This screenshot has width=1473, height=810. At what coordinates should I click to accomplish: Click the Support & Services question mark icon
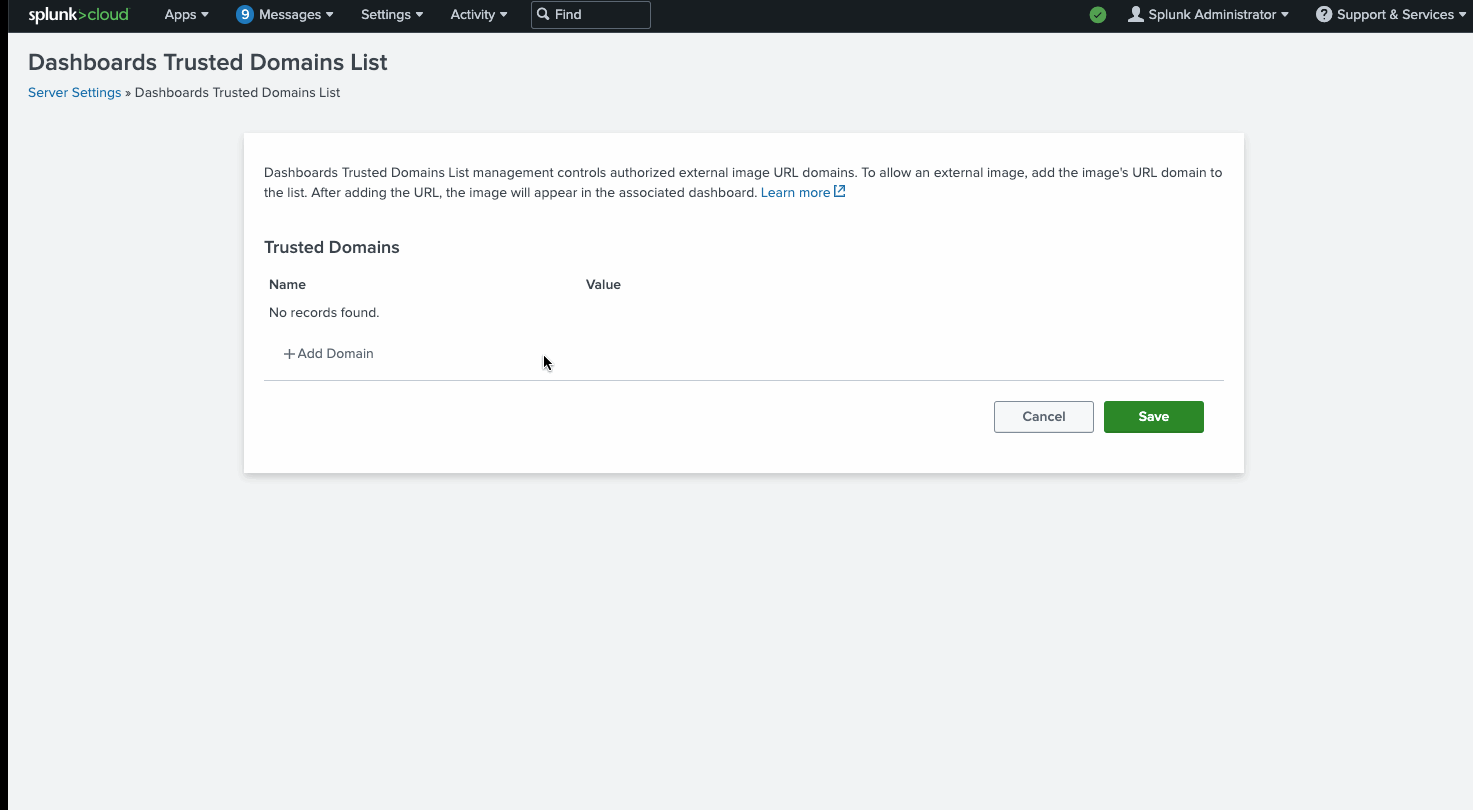[x=1324, y=15]
